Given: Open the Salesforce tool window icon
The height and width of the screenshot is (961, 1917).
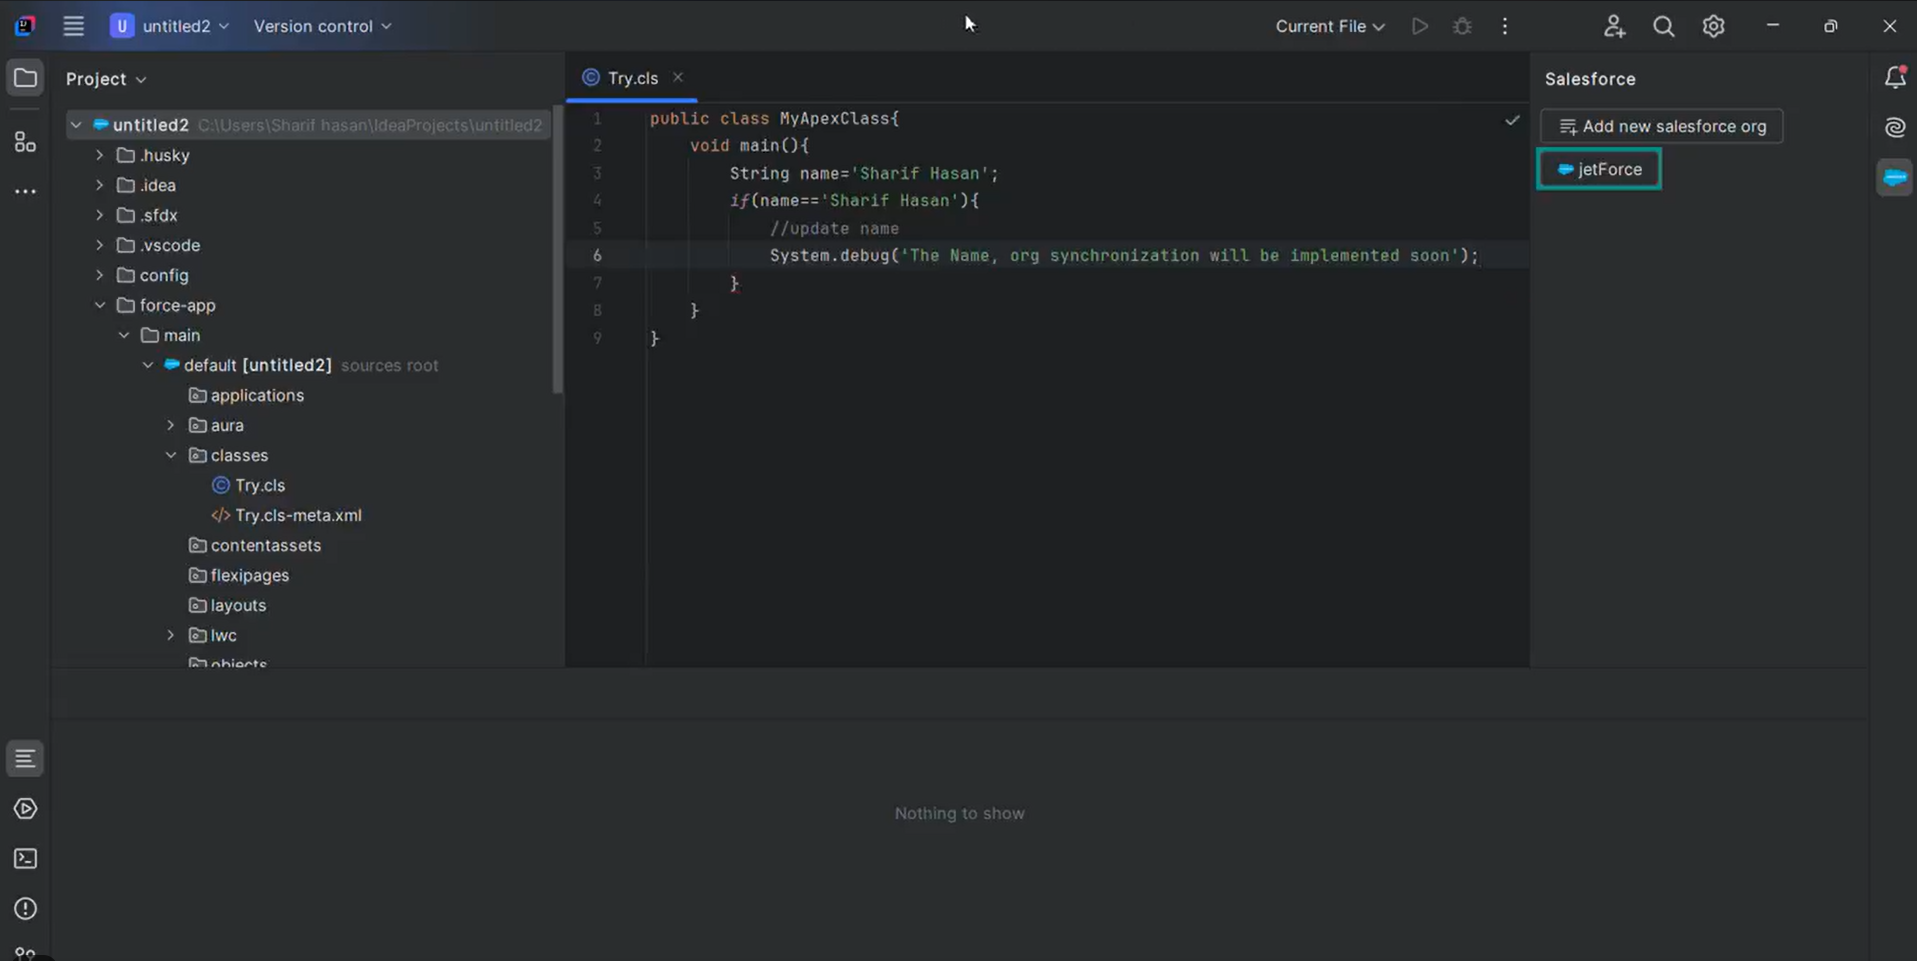Looking at the screenshot, I should (1894, 177).
